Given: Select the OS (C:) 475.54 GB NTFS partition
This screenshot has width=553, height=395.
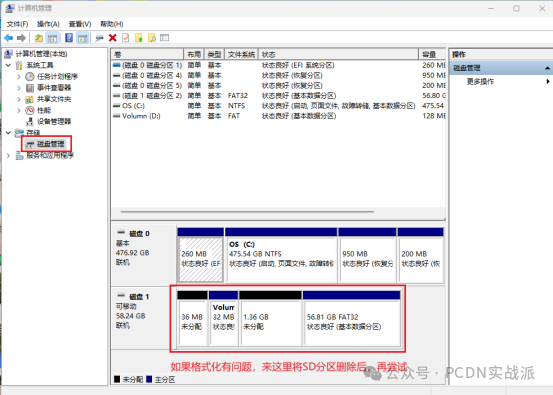Looking at the screenshot, I should pyautogui.click(x=281, y=255).
